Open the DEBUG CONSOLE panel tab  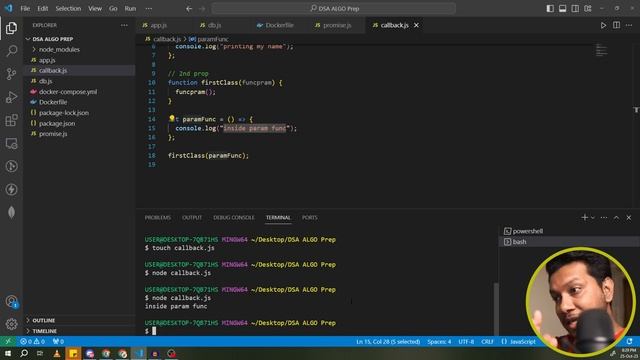click(x=233, y=218)
